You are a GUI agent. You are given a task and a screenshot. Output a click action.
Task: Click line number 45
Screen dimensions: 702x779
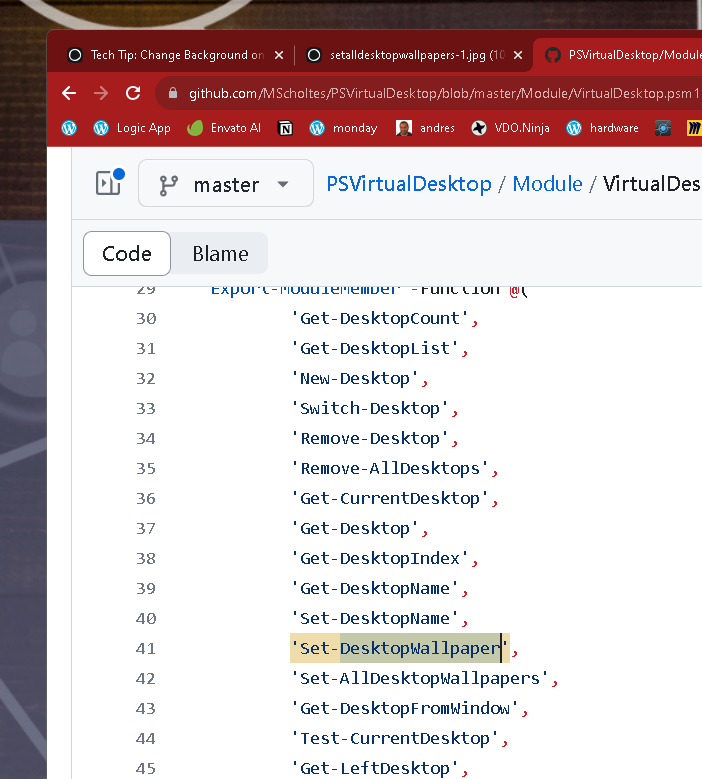click(146, 769)
